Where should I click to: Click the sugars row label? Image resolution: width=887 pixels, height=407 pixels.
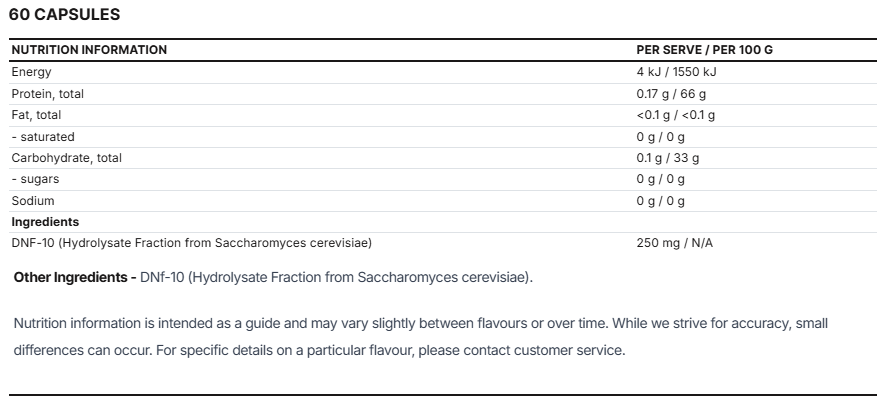pyautogui.click(x=35, y=179)
